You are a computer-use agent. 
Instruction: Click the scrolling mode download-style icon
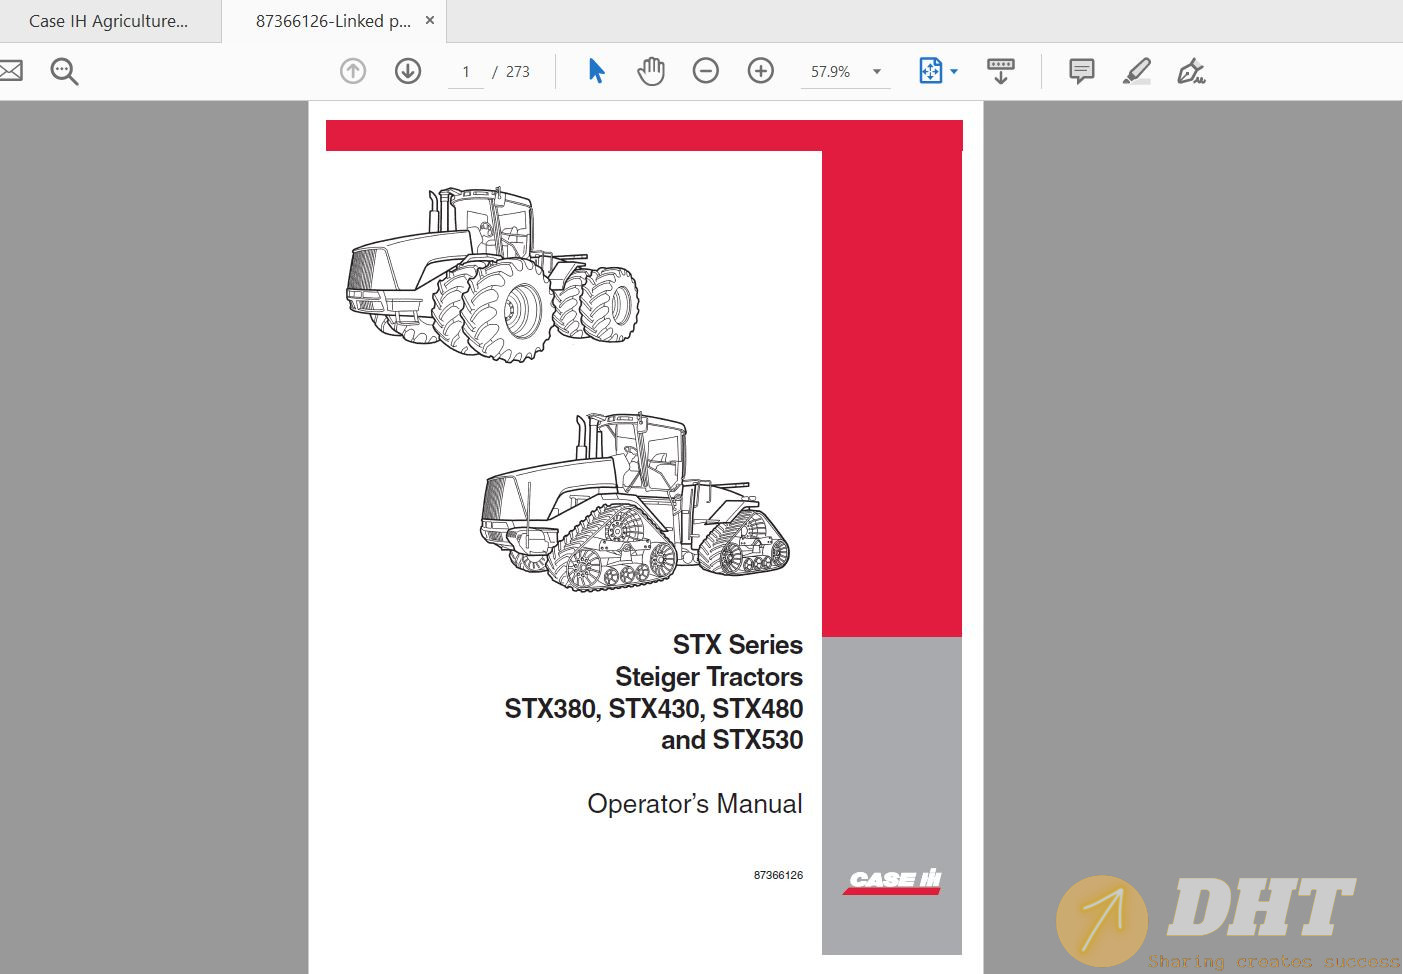pos(1000,71)
